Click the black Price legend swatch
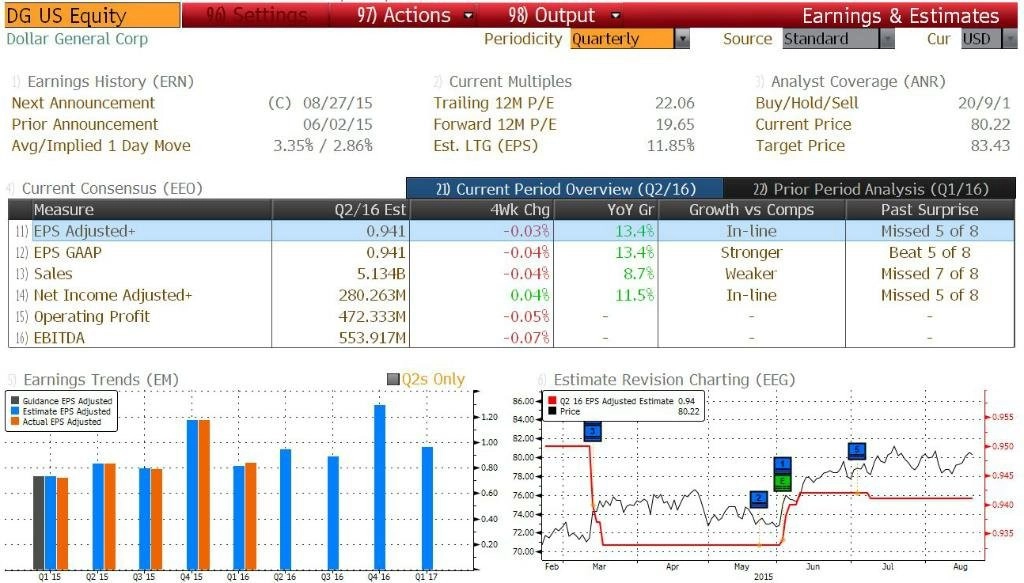Screen dimensions: 1024x583 click(552, 411)
